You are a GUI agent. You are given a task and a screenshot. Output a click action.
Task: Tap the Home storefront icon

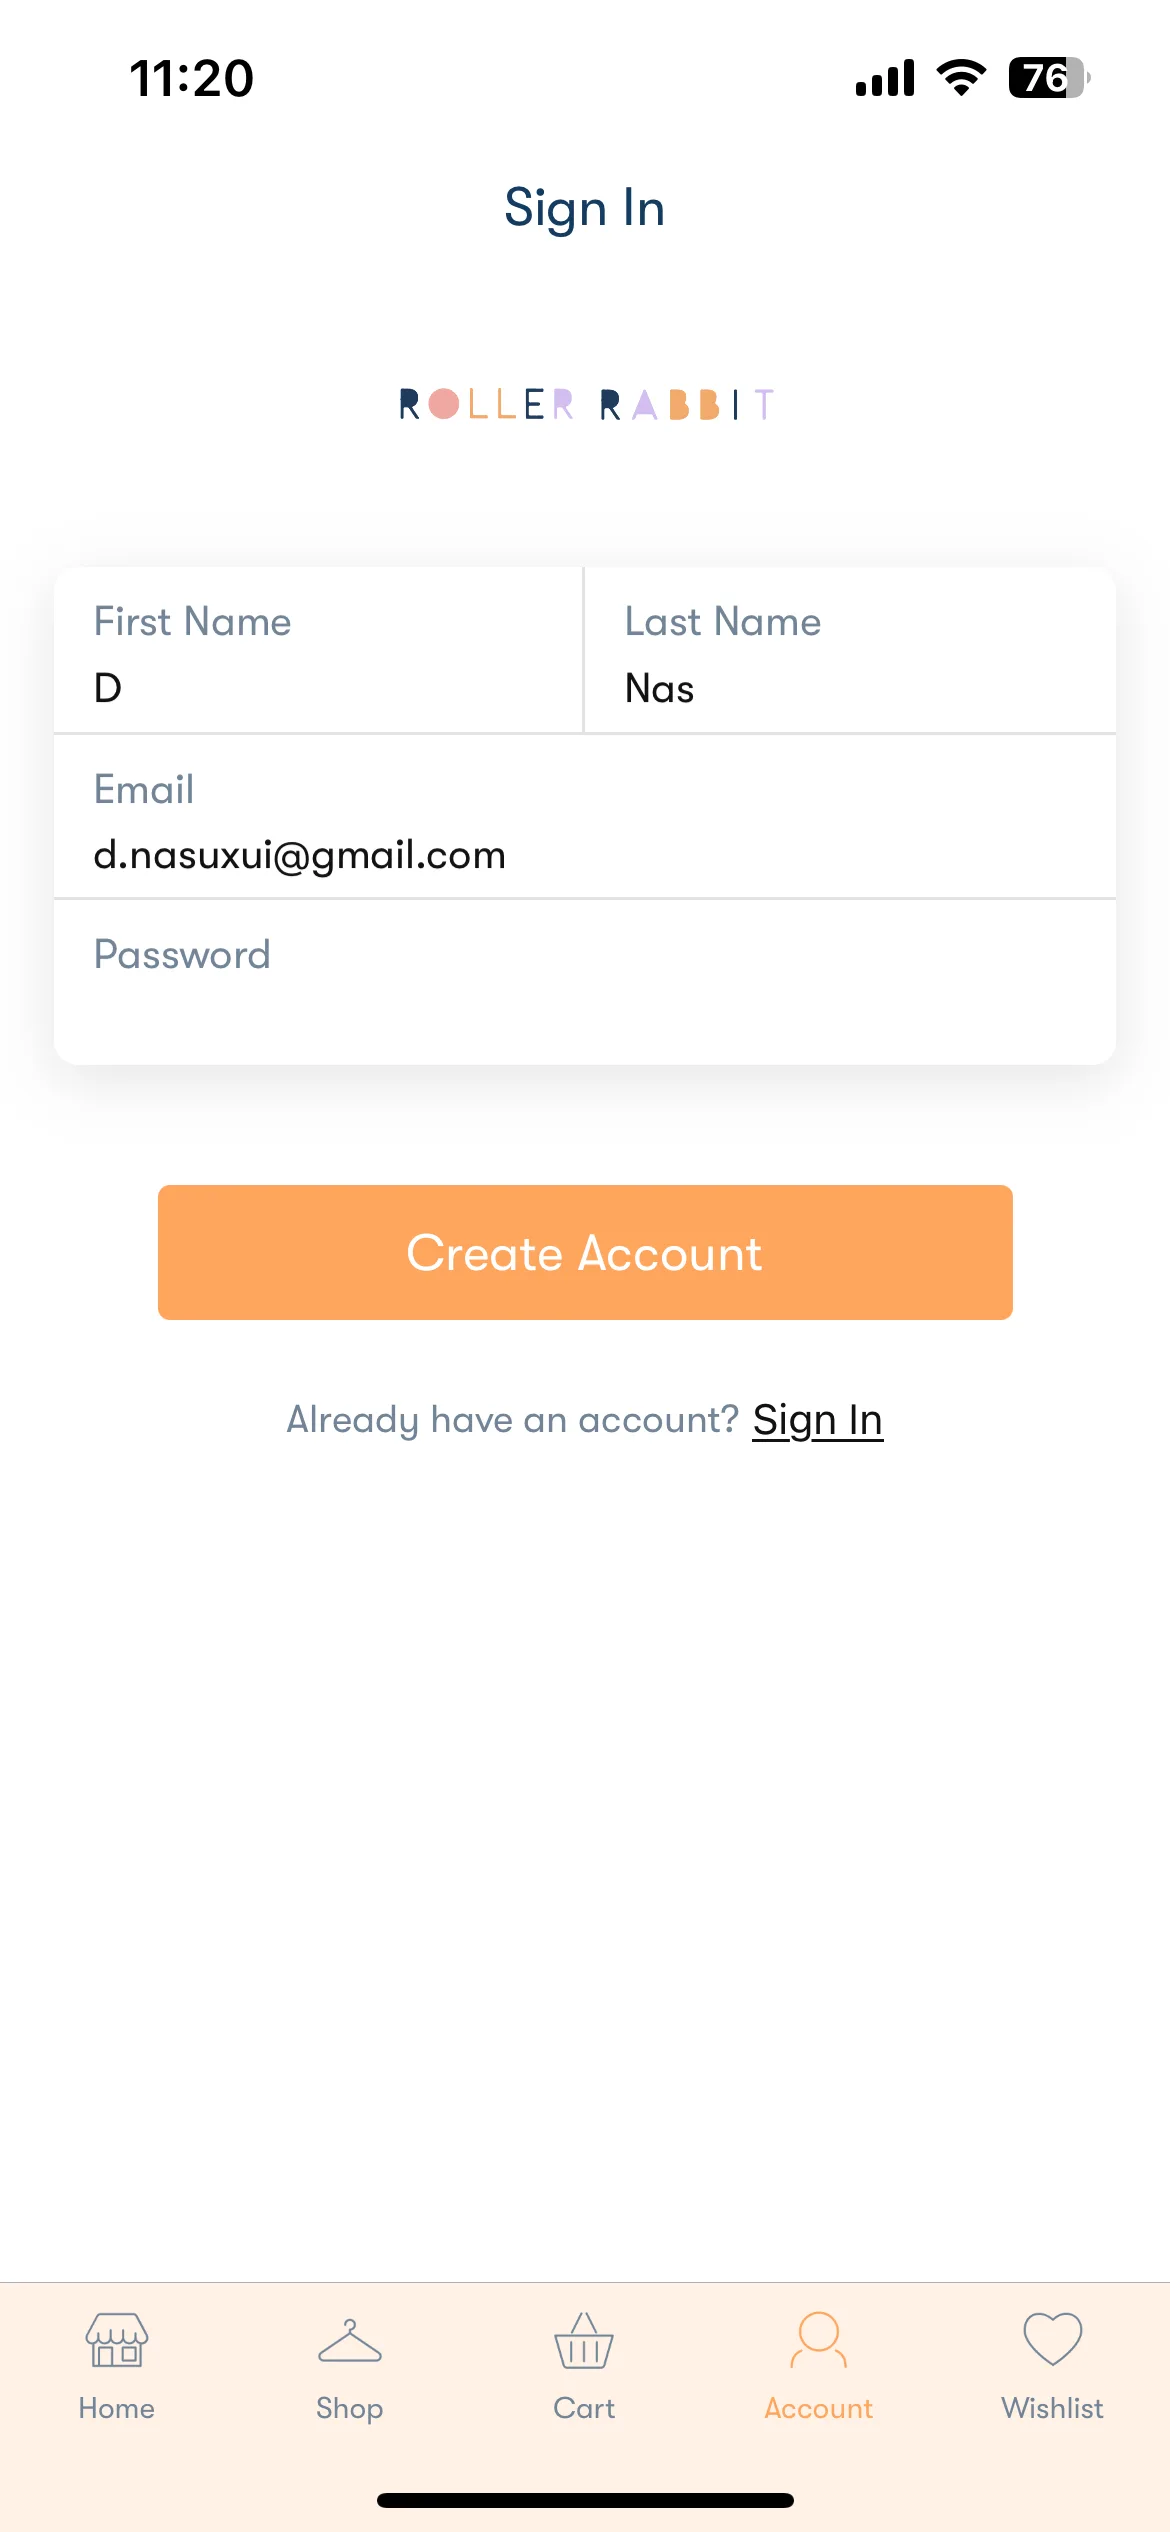tap(117, 2339)
